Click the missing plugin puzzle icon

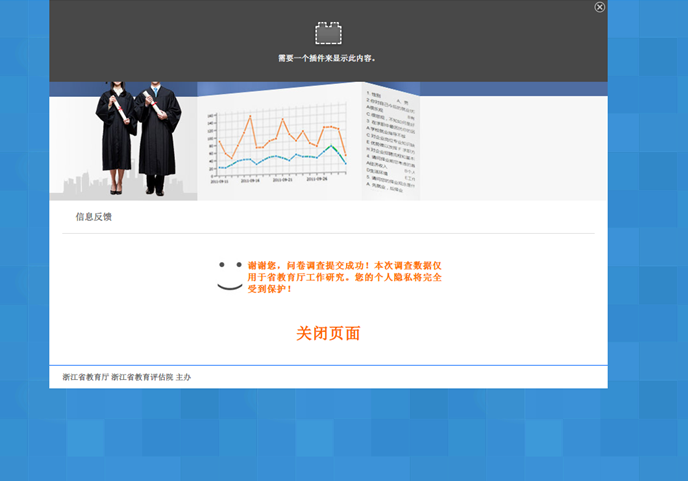pyautogui.click(x=328, y=33)
